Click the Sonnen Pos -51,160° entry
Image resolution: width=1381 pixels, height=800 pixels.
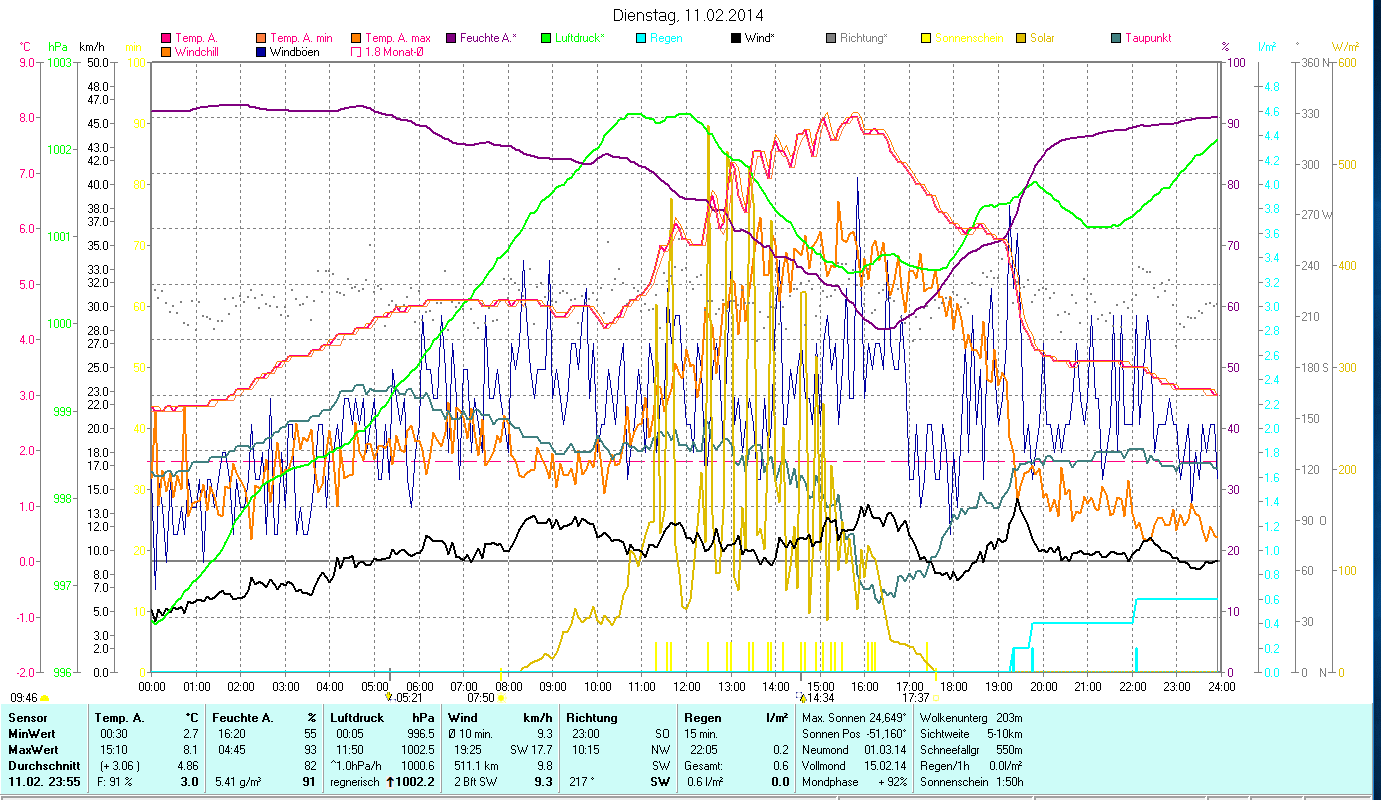click(x=853, y=734)
